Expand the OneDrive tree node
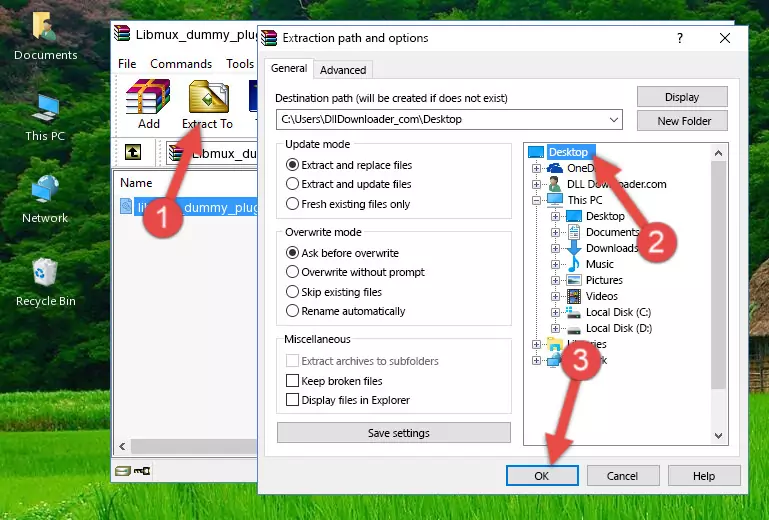This screenshot has height=520, width=769. [536, 168]
